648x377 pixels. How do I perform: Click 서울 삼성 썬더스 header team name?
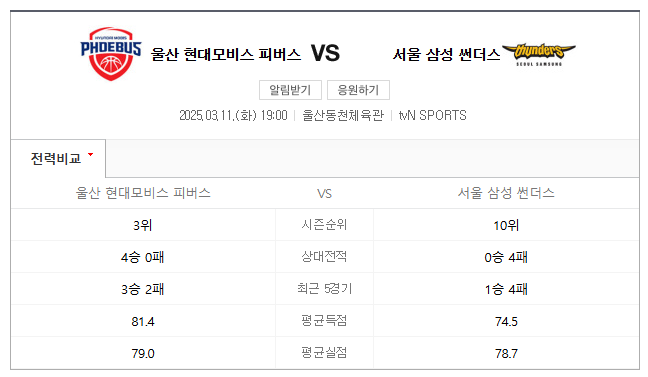pos(446,54)
